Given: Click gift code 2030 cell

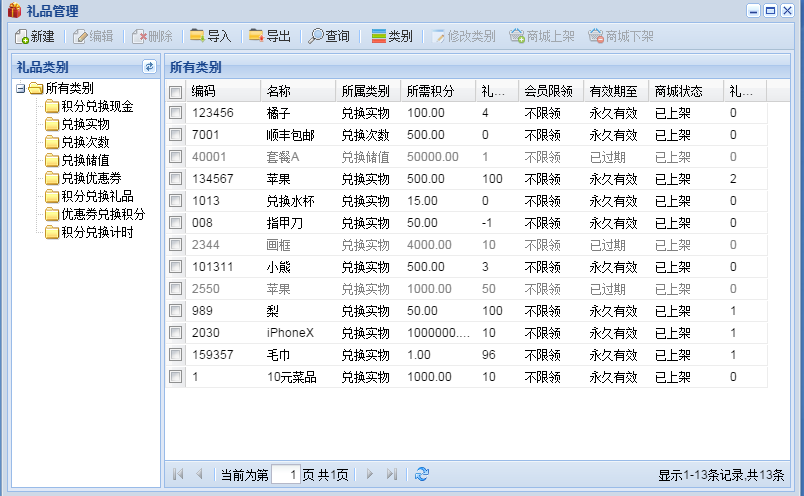Looking at the screenshot, I should click(x=223, y=333).
